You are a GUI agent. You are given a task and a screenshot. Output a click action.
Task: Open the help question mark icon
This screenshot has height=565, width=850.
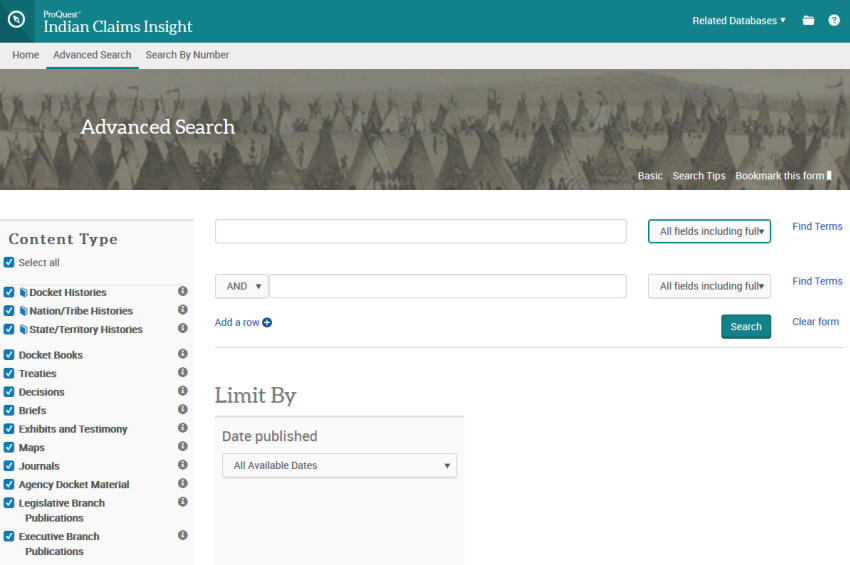pyautogui.click(x=834, y=21)
